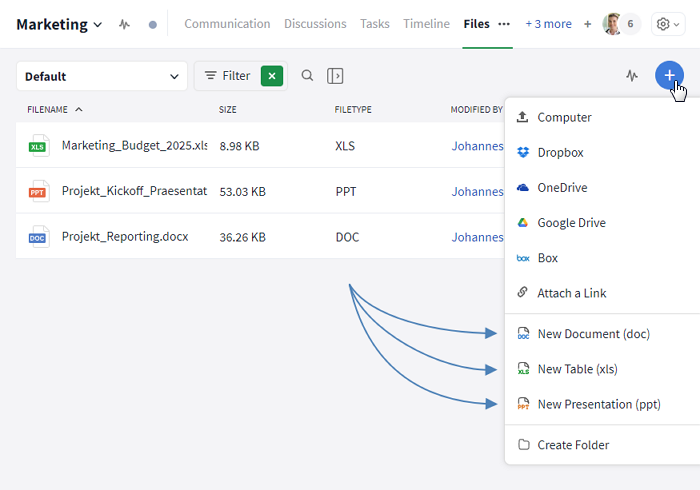This screenshot has height=490, width=700.
Task: Click the DOC filetype cell
Action: click(347, 237)
